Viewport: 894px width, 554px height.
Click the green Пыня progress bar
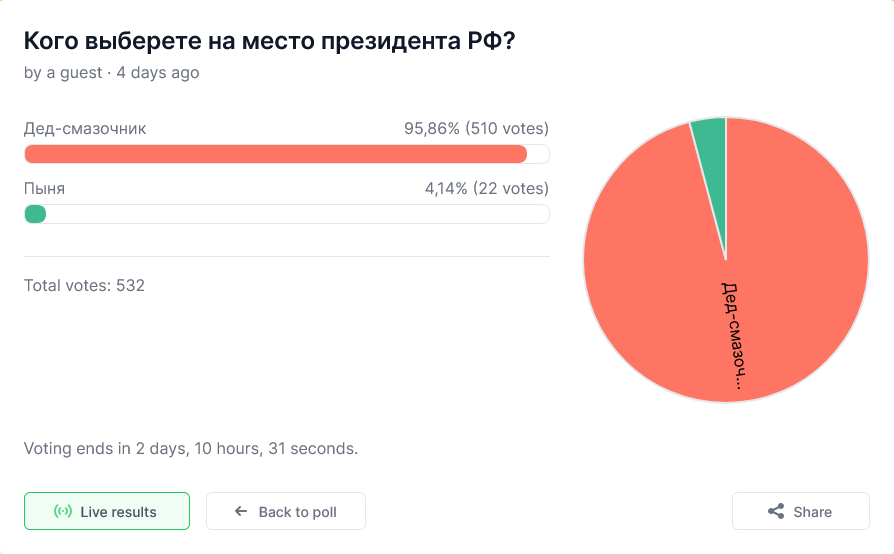[35, 214]
